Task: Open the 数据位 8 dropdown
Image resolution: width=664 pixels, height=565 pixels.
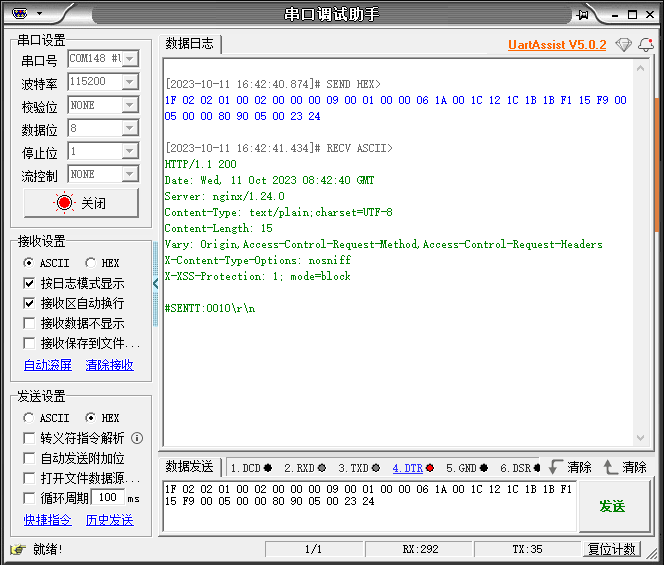Action: 130,127
